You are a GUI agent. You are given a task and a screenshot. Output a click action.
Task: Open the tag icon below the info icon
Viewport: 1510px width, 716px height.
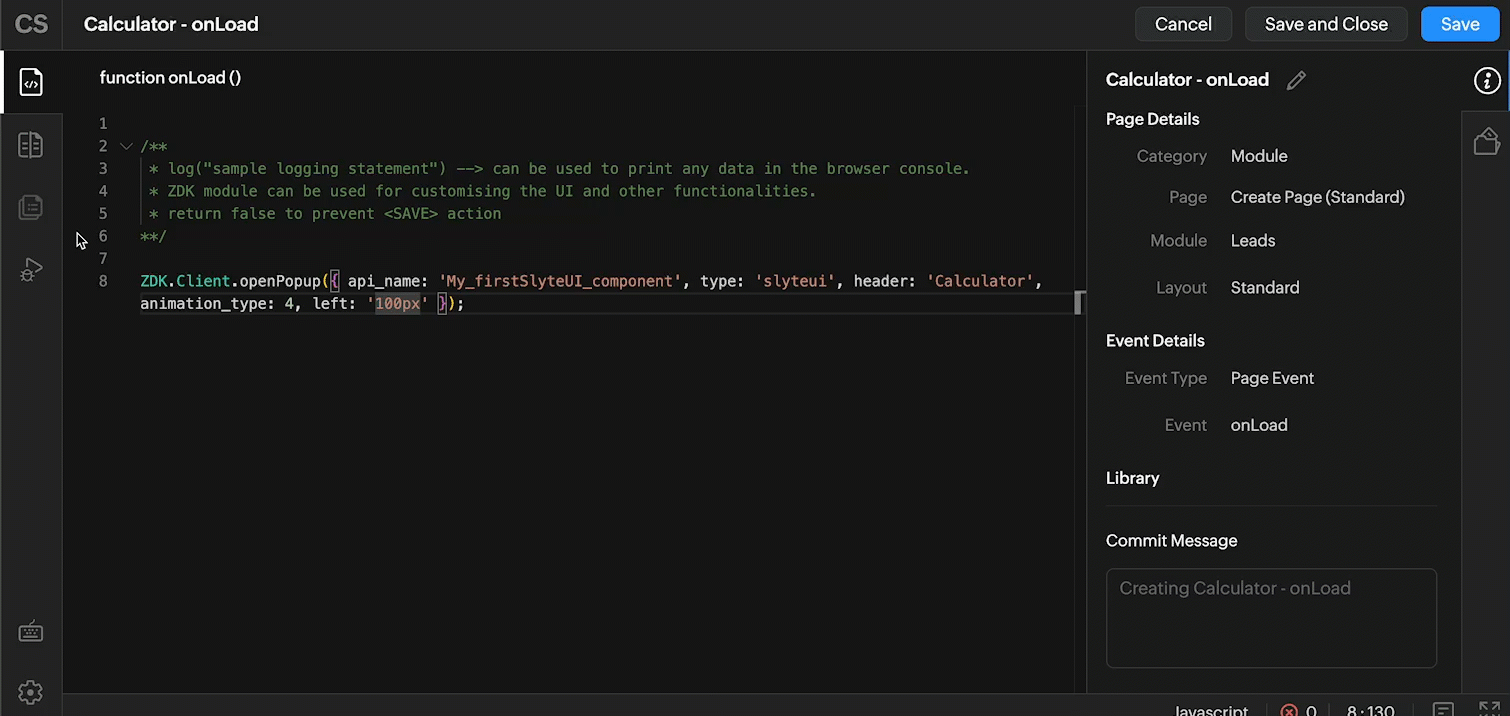pyautogui.click(x=1487, y=142)
